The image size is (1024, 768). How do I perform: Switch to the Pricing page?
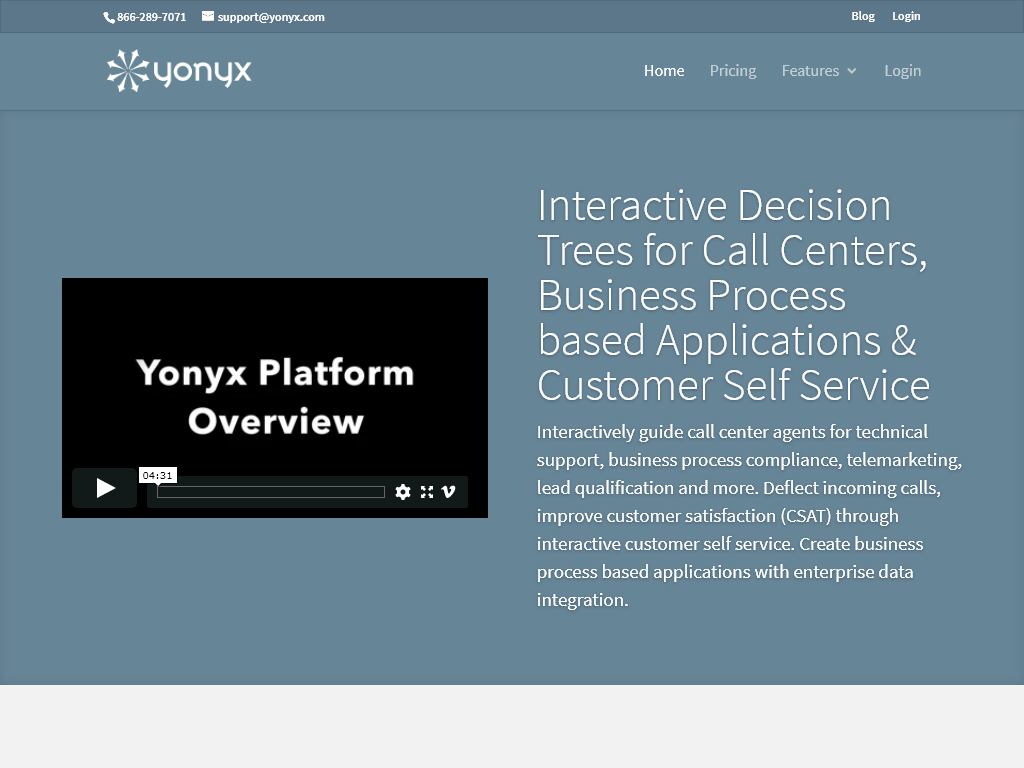click(732, 70)
